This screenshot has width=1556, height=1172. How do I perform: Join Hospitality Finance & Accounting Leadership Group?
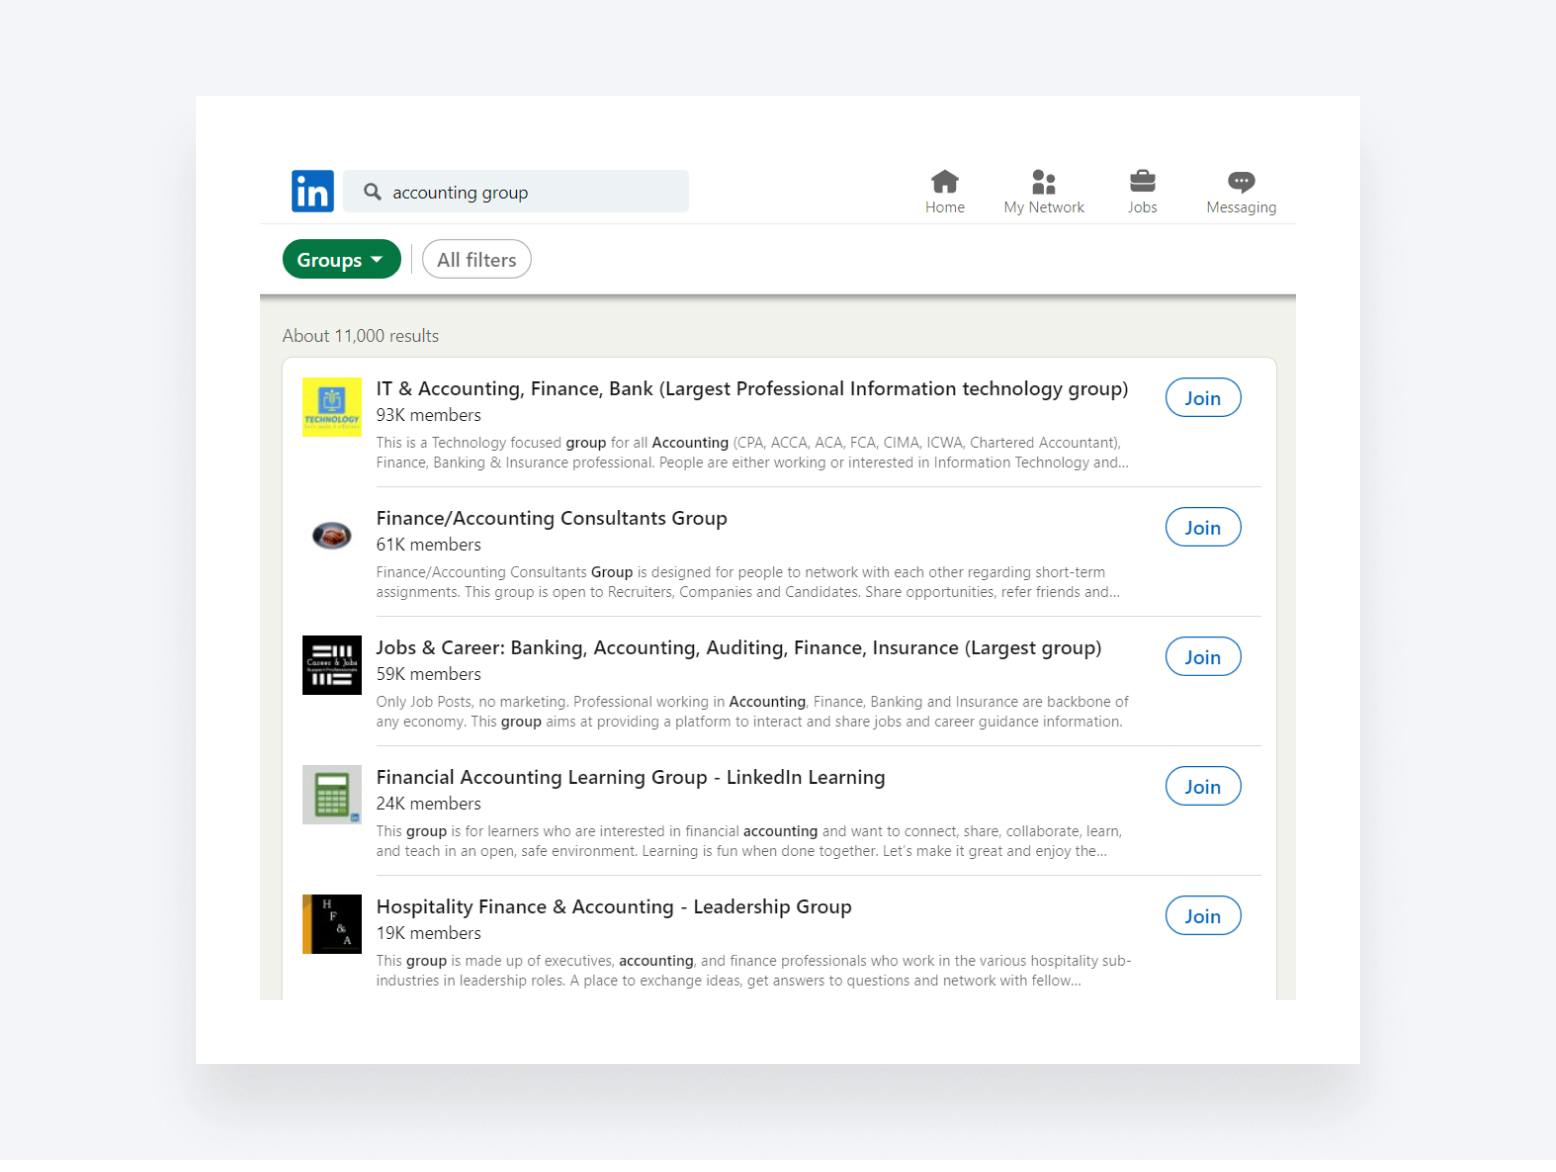point(1202,916)
